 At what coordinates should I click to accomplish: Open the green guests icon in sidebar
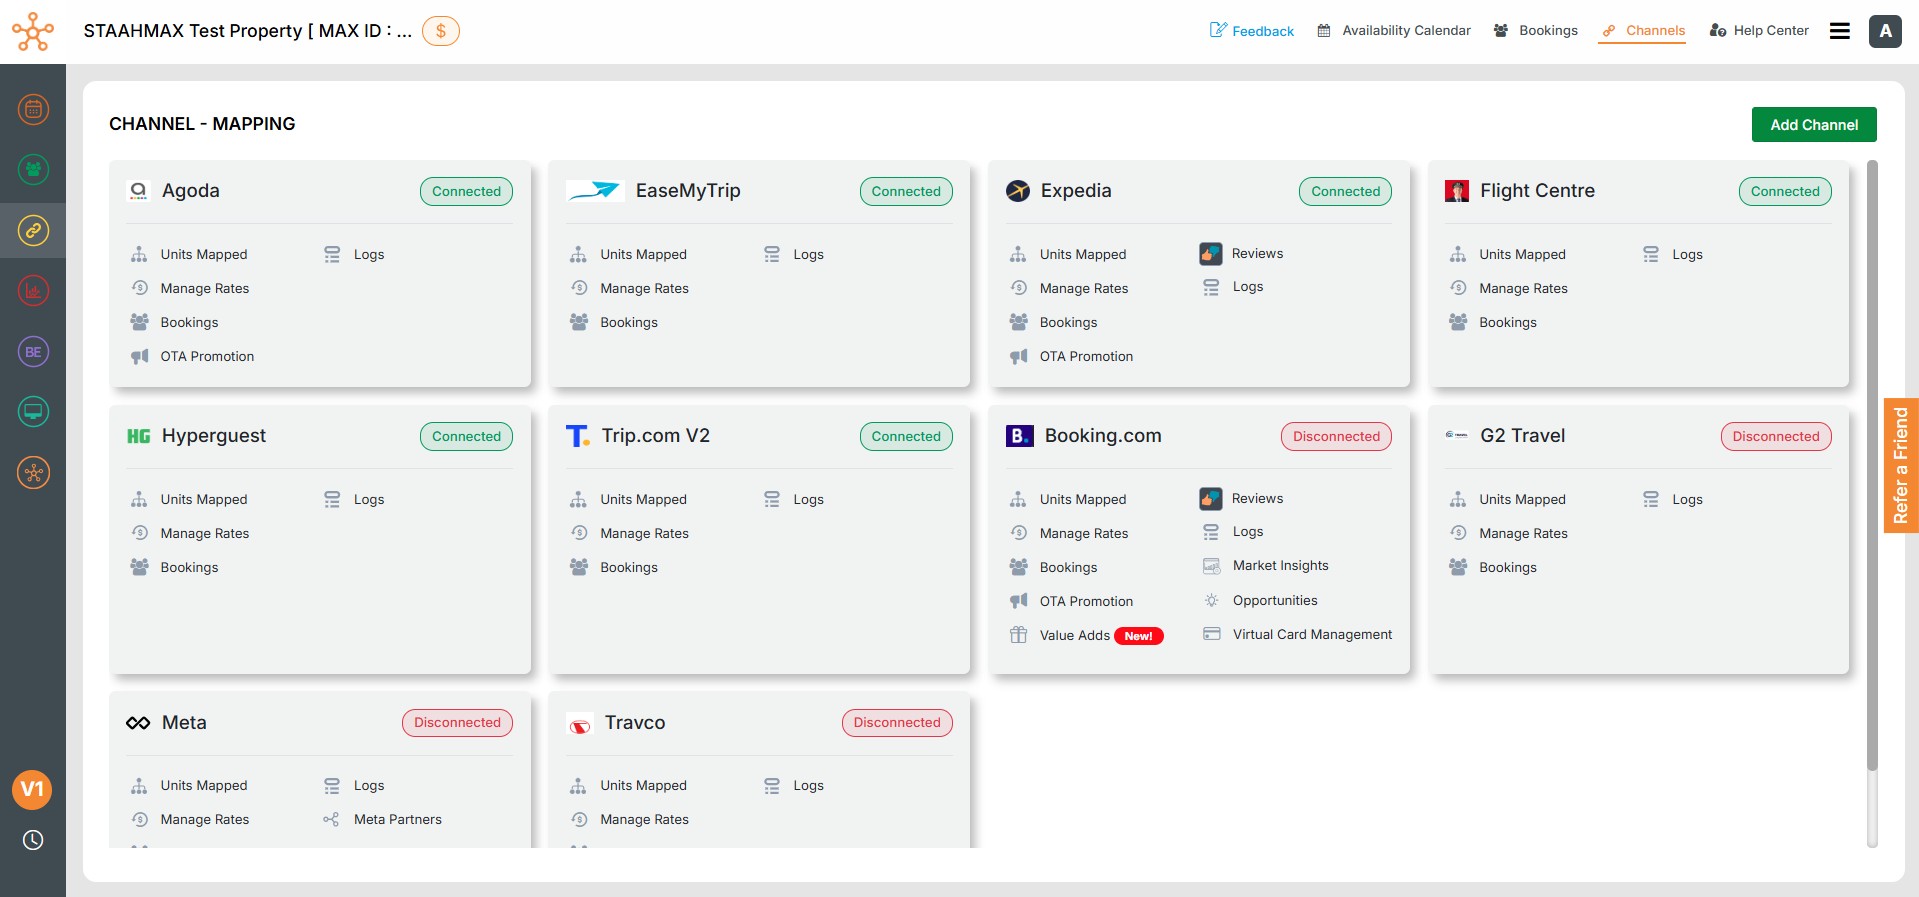tap(33, 169)
